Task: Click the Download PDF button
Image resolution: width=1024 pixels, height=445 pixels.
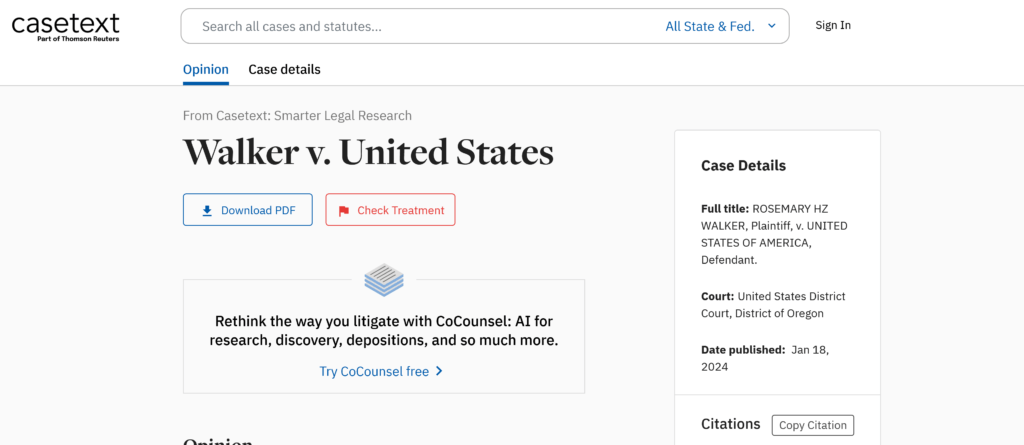Action: [x=248, y=210]
